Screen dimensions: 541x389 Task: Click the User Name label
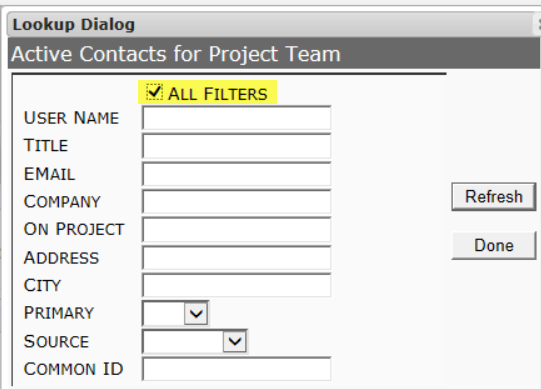[71, 118]
